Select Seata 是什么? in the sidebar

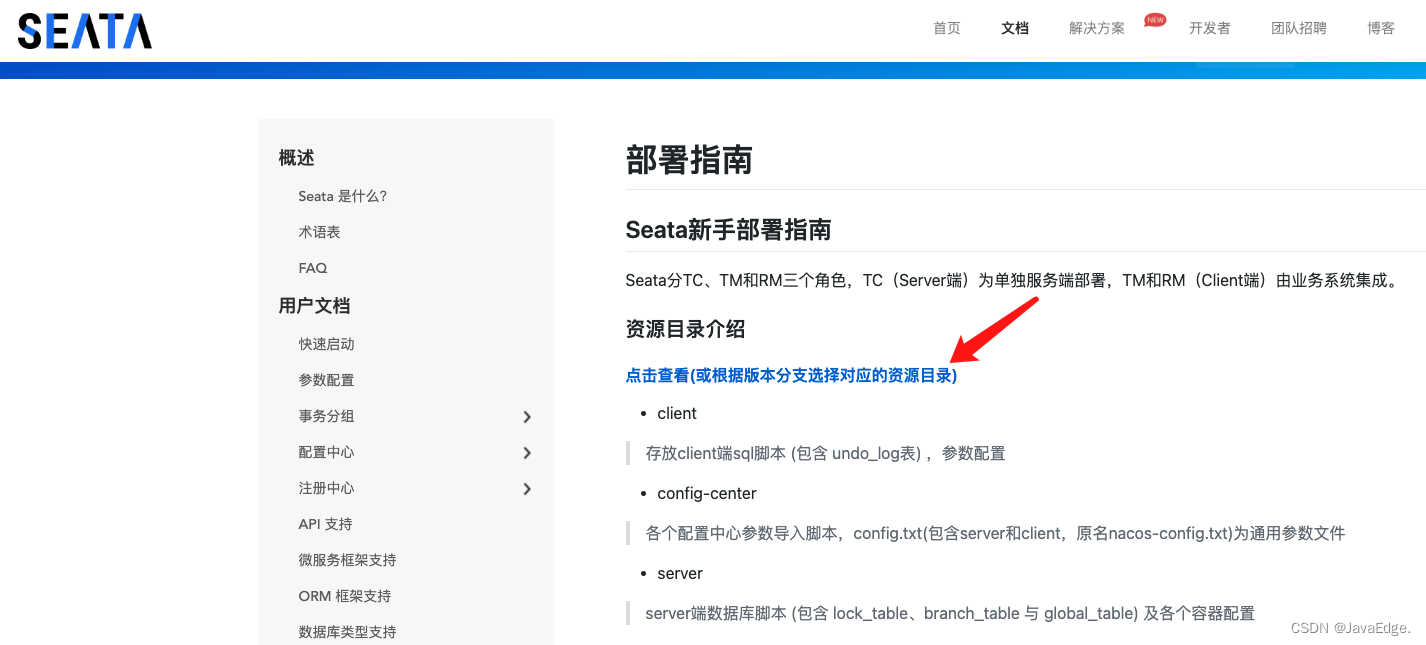(x=340, y=195)
